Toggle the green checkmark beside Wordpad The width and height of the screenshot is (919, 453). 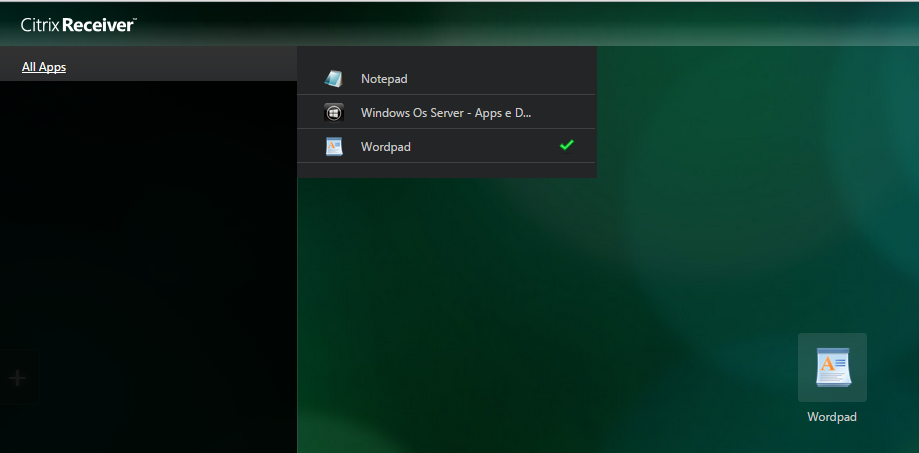coord(567,146)
